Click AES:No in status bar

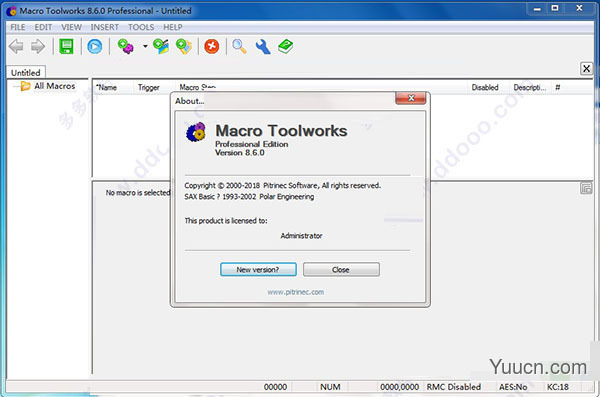(x=513, y=387)
